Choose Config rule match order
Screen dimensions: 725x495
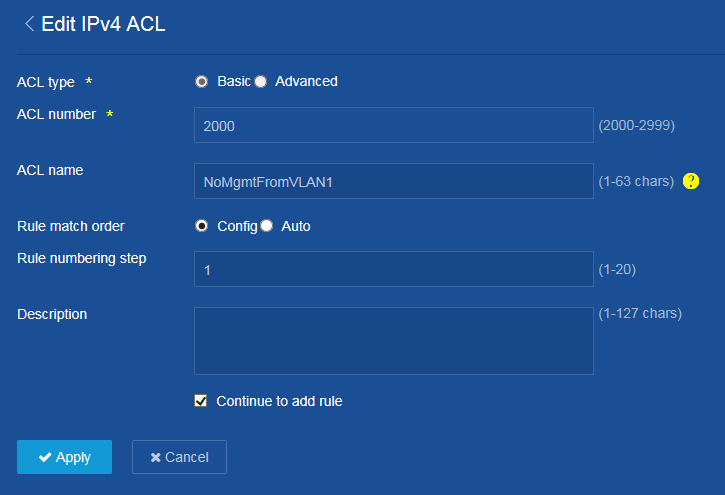coord(201,226)
